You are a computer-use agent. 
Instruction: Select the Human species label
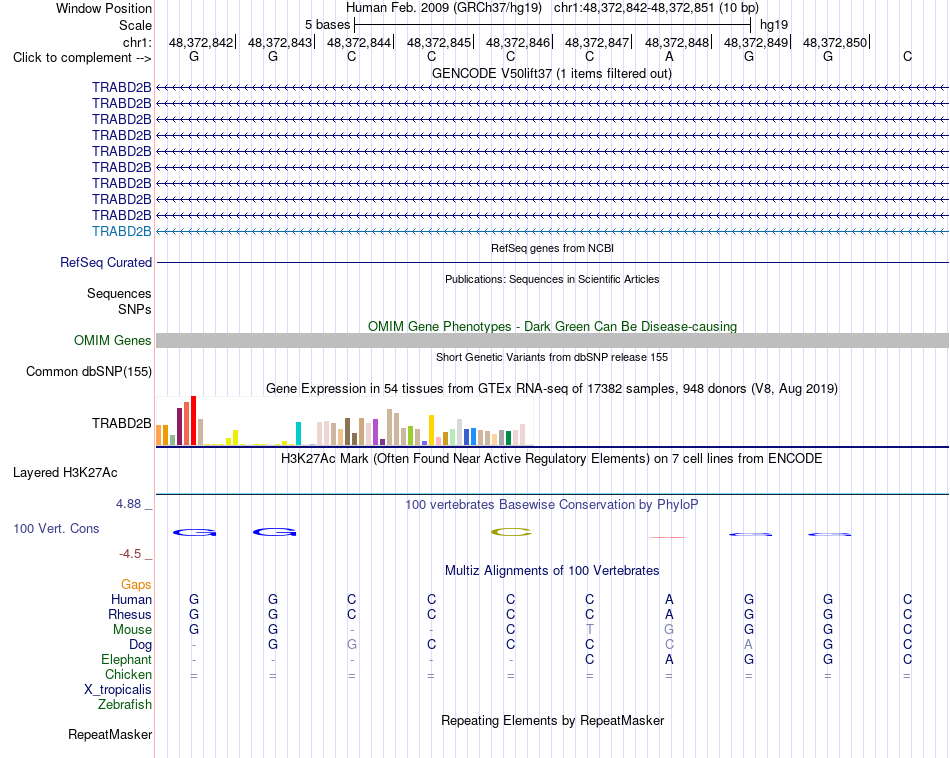pos(131,599)
